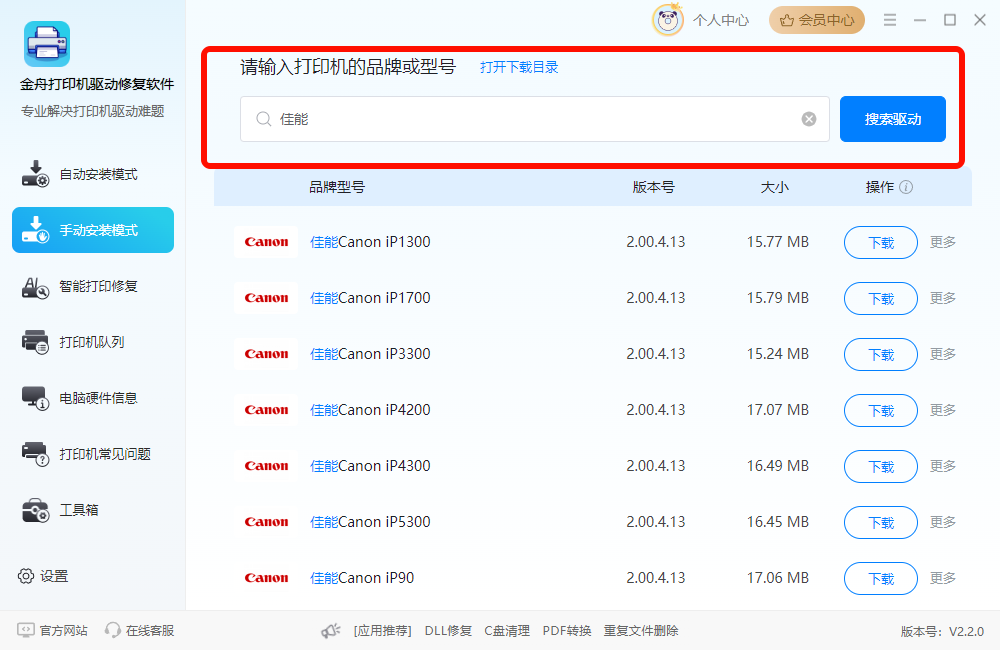Open 打印机队列 page

pos(92,342)
